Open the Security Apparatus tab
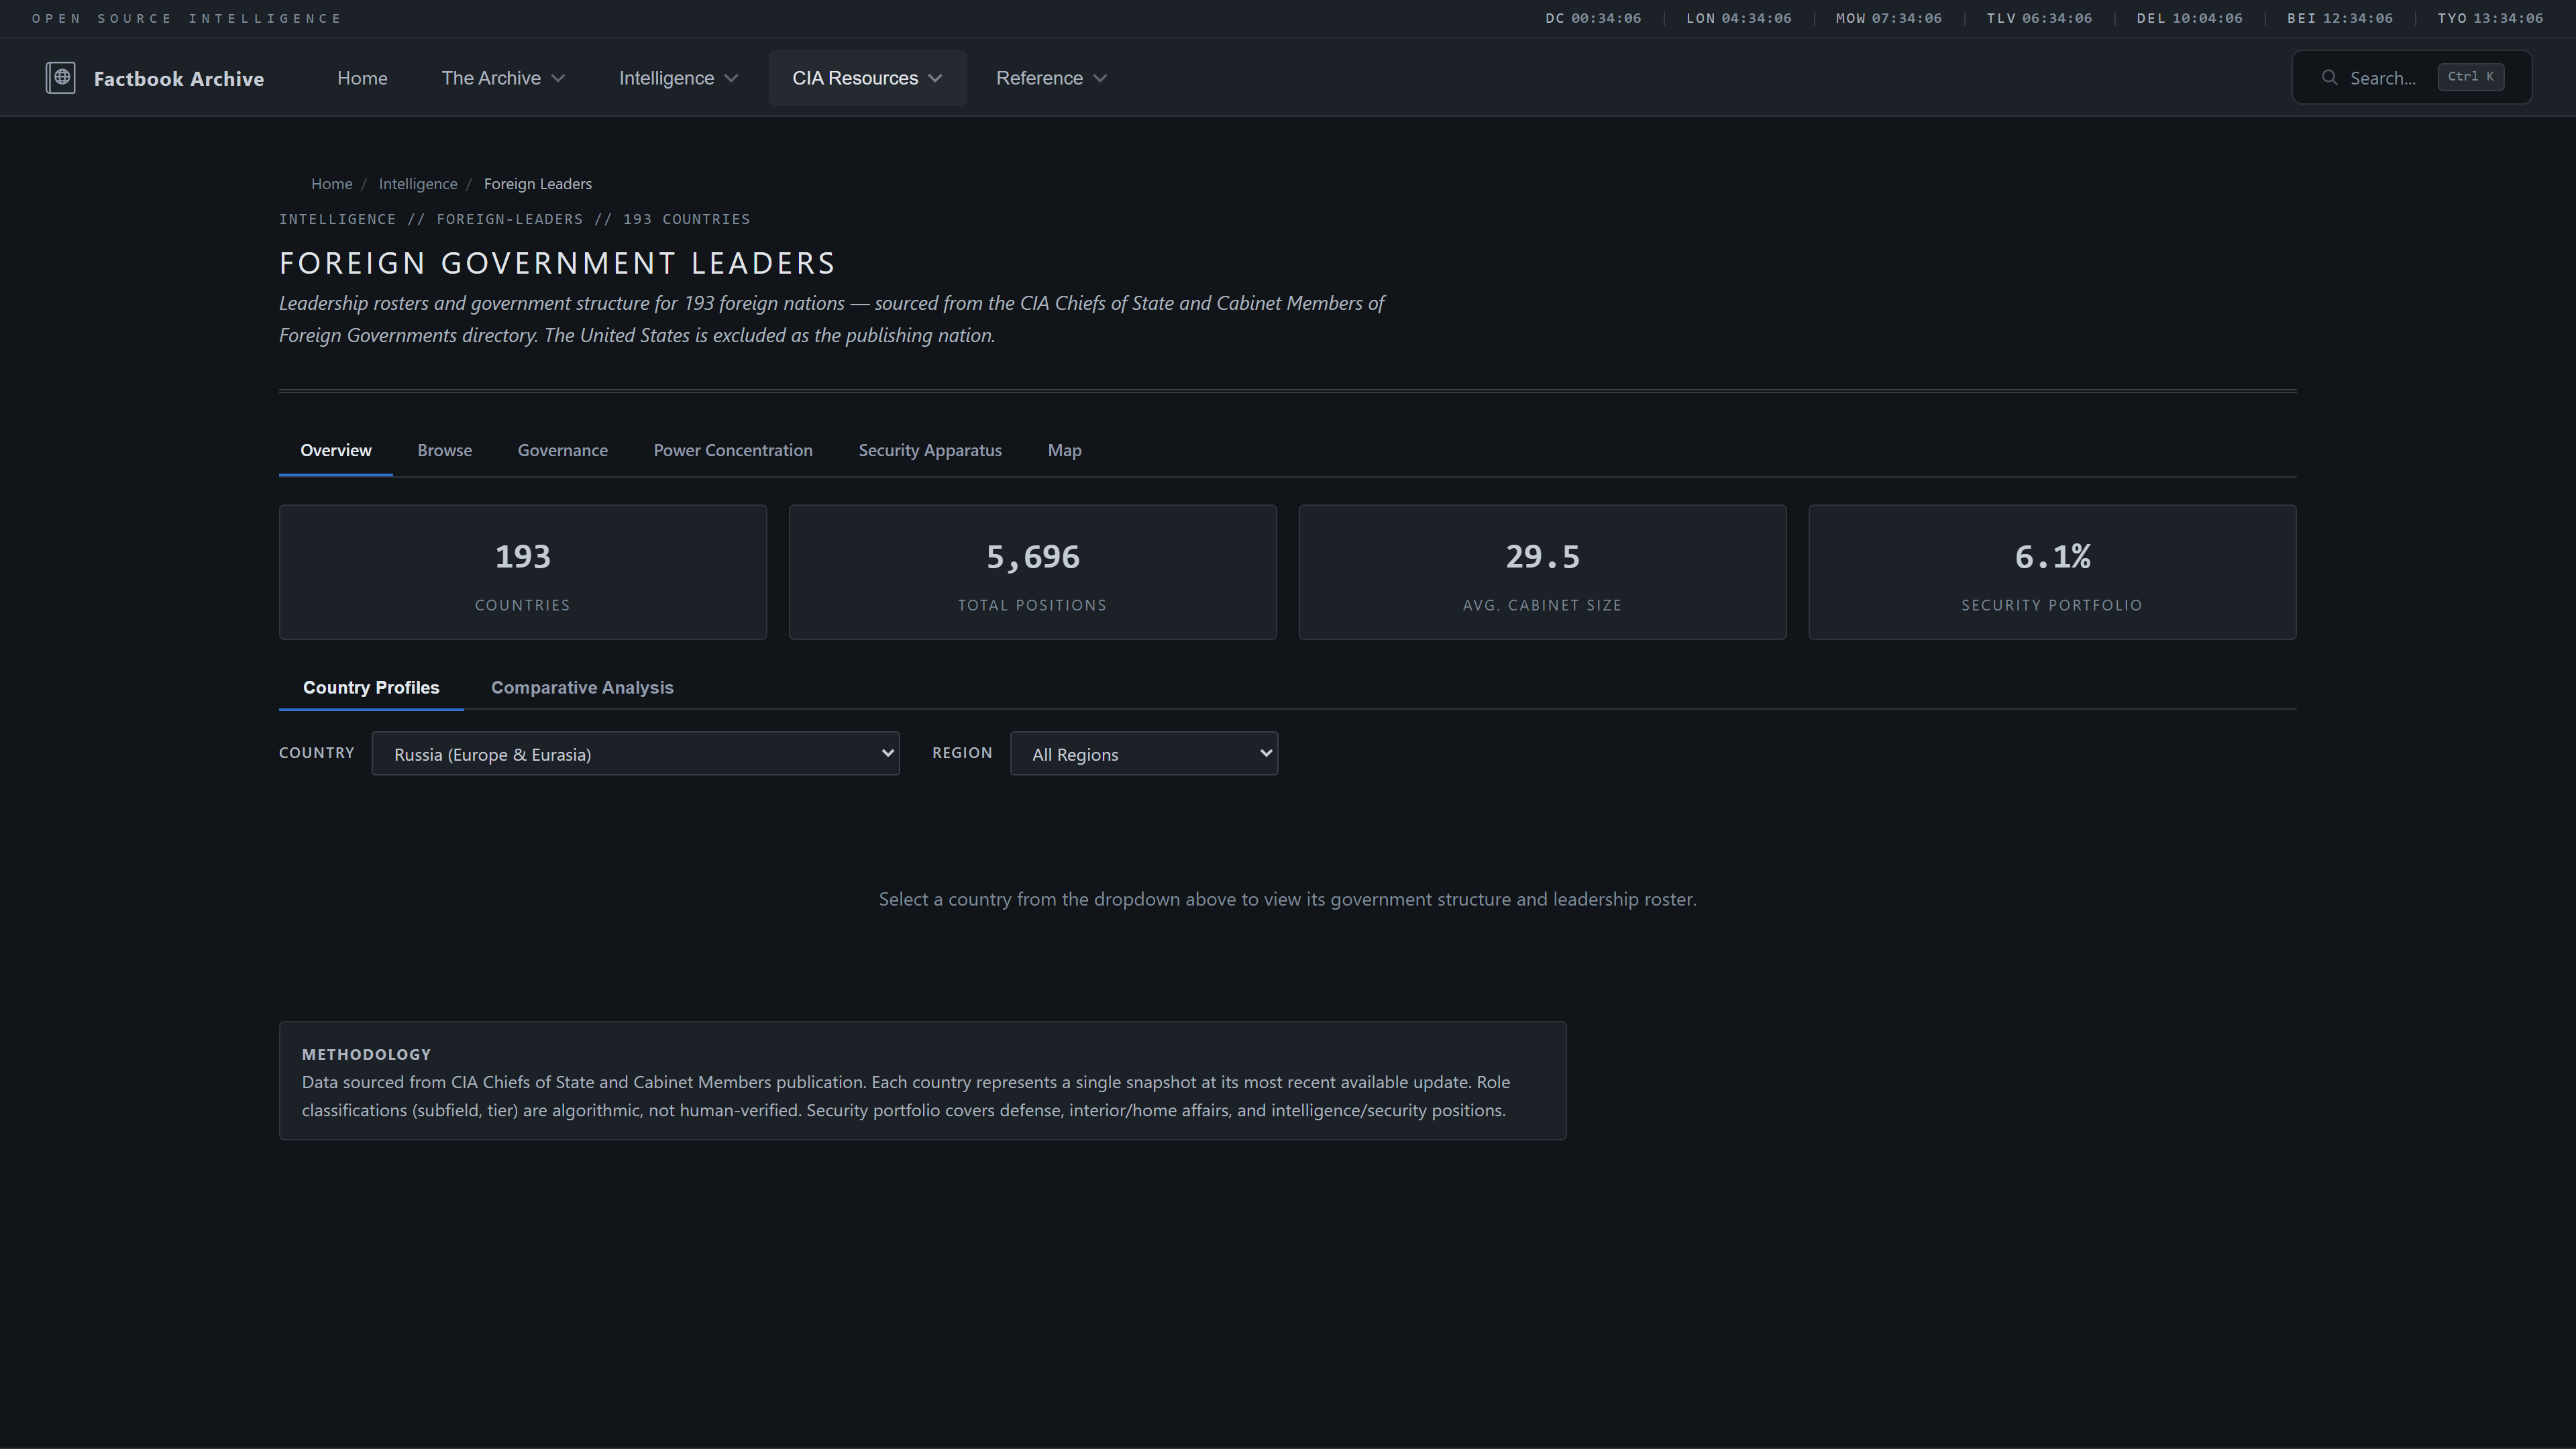This screenshot has width=2576, height=1449. [x=929, y=451]
